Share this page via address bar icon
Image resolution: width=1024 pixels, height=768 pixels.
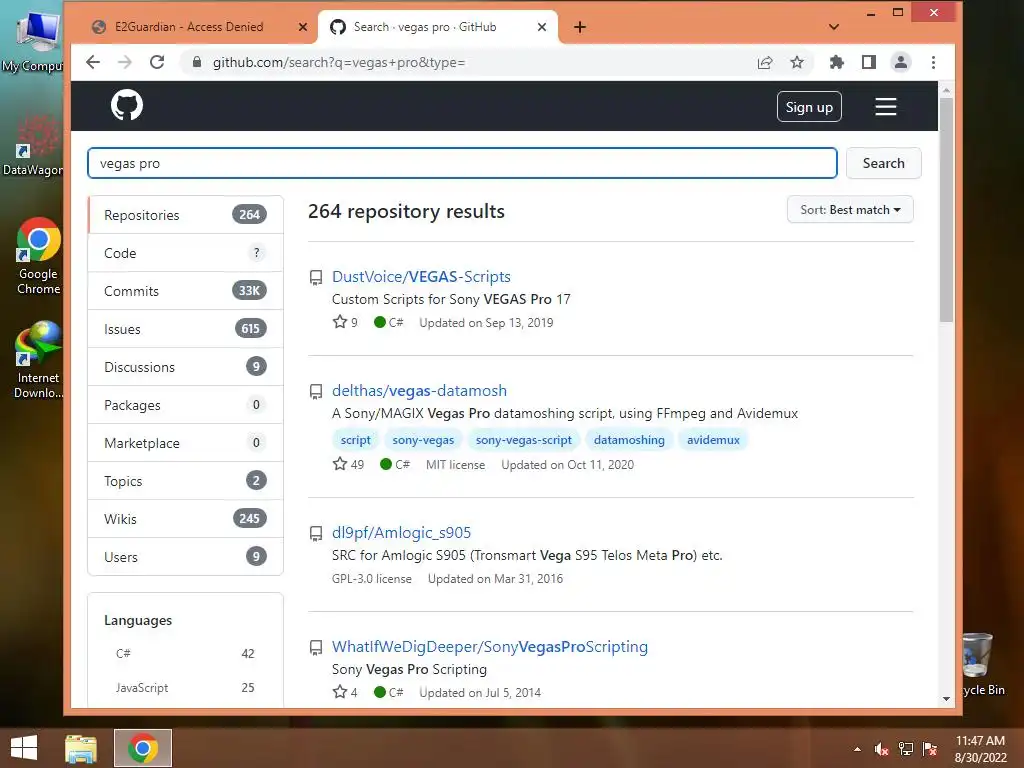coord(765,62)
